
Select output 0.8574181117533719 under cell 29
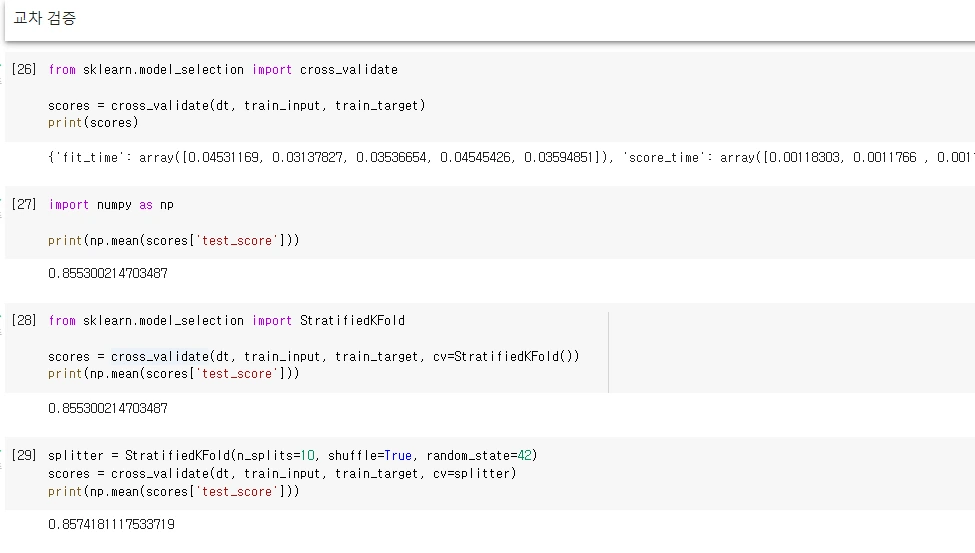111,524
